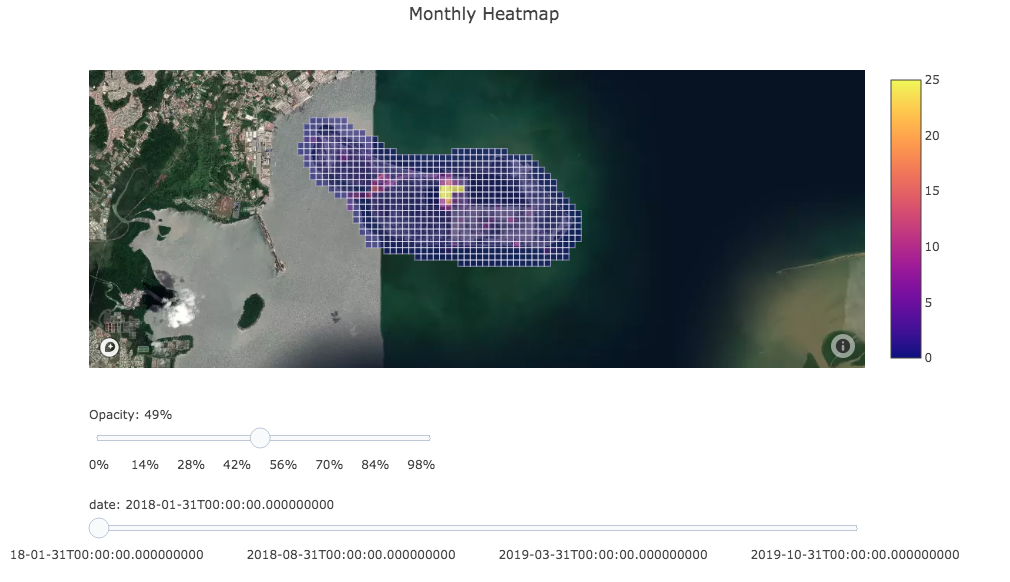The image size is (1010, 582).
Task: Open the map attribution info icon
Action: pyautogui.click(x=843, y=346)
